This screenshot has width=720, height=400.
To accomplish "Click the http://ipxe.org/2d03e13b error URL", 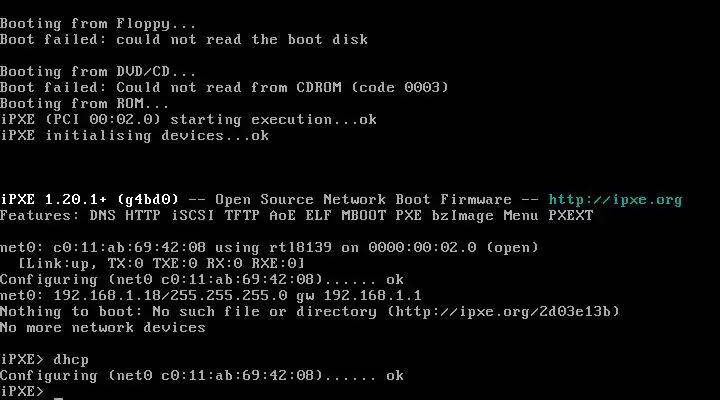I will (x=503, y=312).
